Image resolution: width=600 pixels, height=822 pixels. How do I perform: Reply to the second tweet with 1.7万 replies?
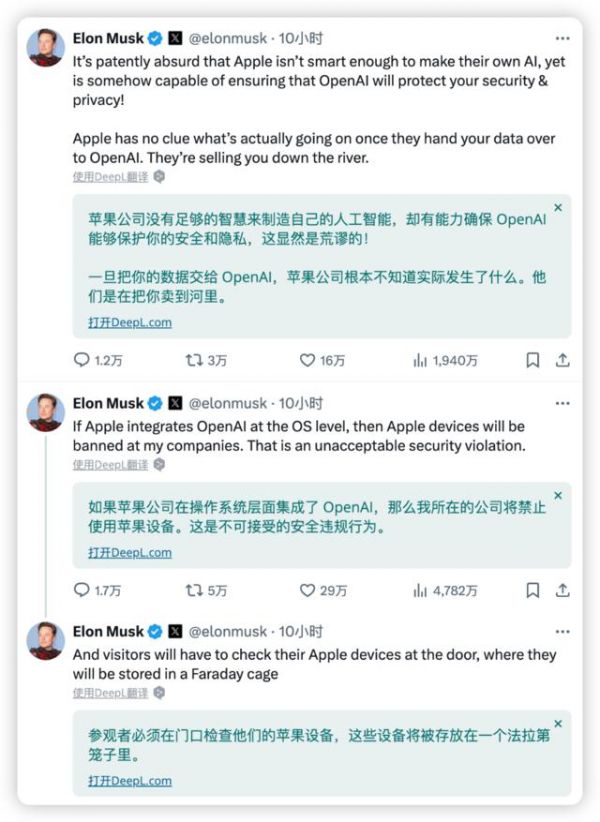[x=83, y=590]
